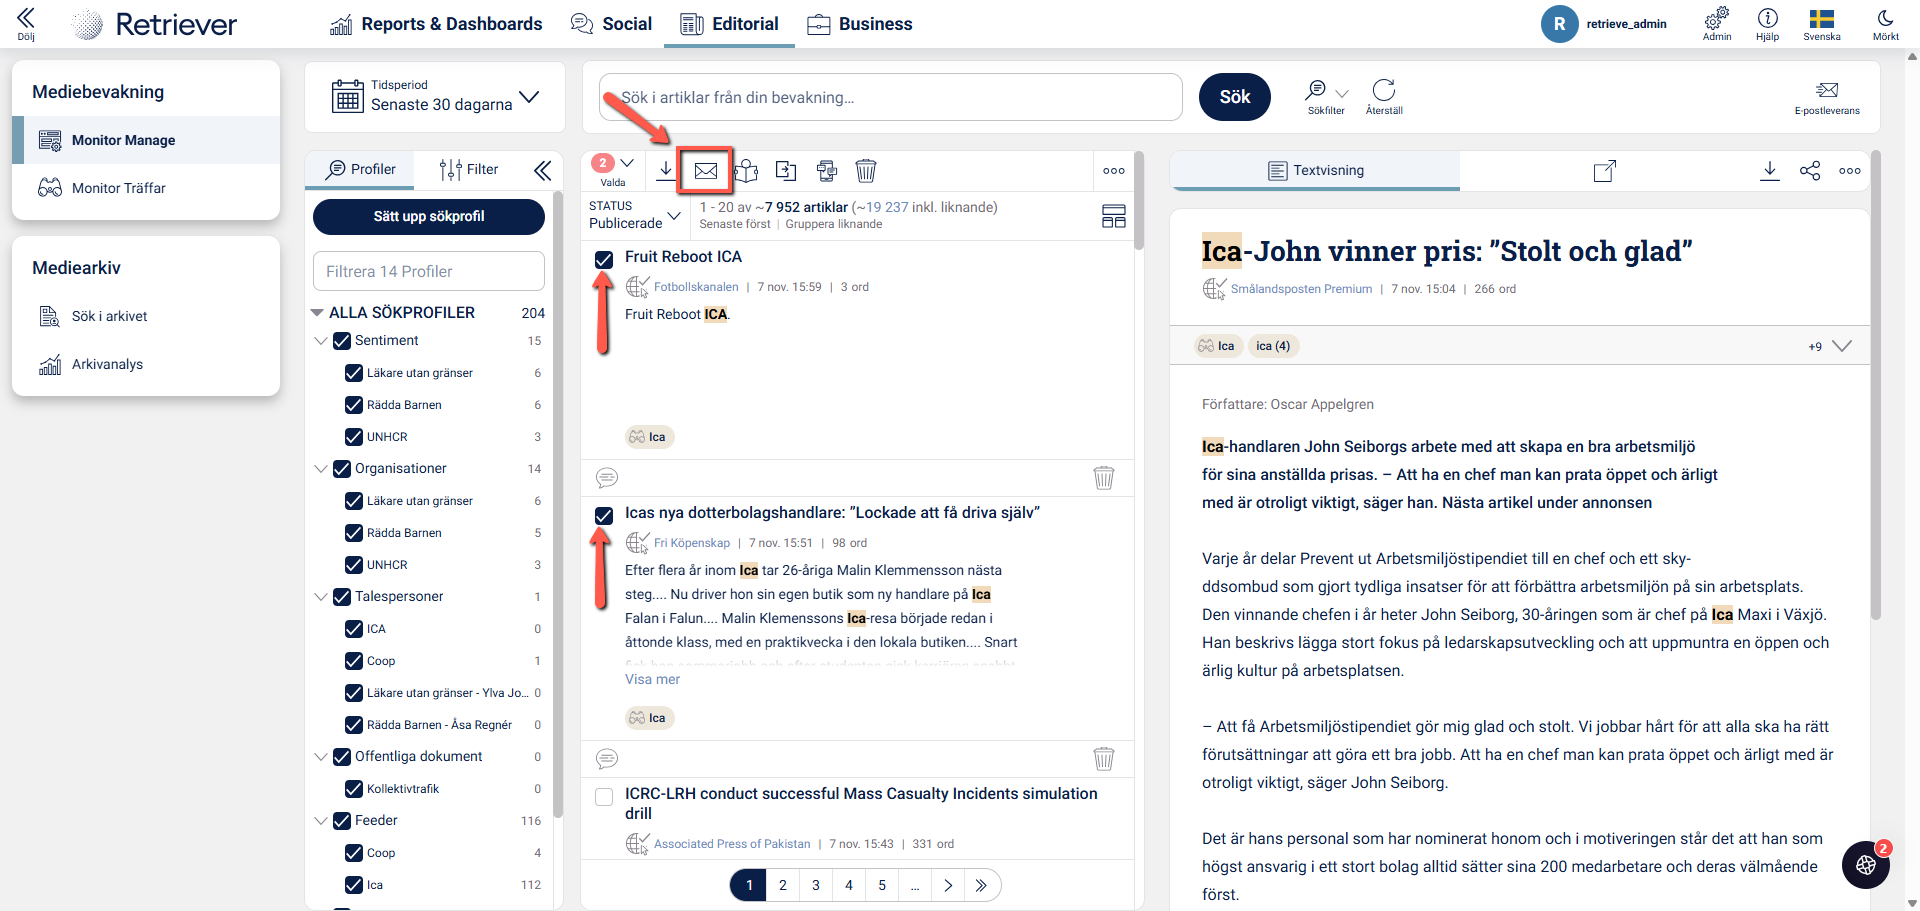
Task: Uncheck the Fruit Reboot ICA article
Action: pyautogui.click(x=604, y=260)
